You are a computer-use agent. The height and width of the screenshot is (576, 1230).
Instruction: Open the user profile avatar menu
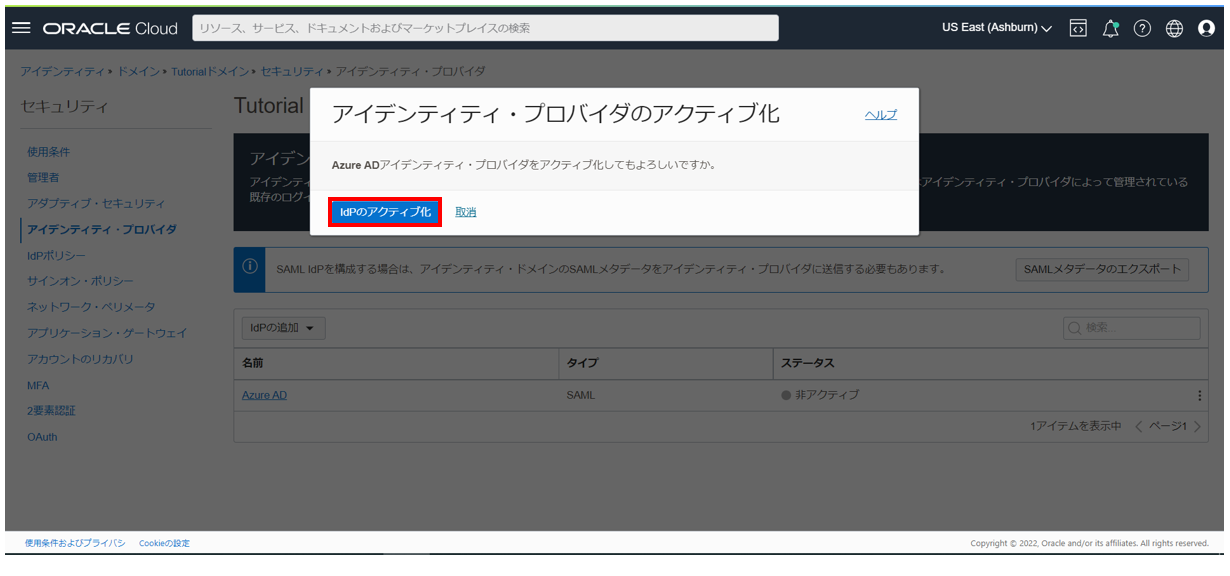(1206, 28)
